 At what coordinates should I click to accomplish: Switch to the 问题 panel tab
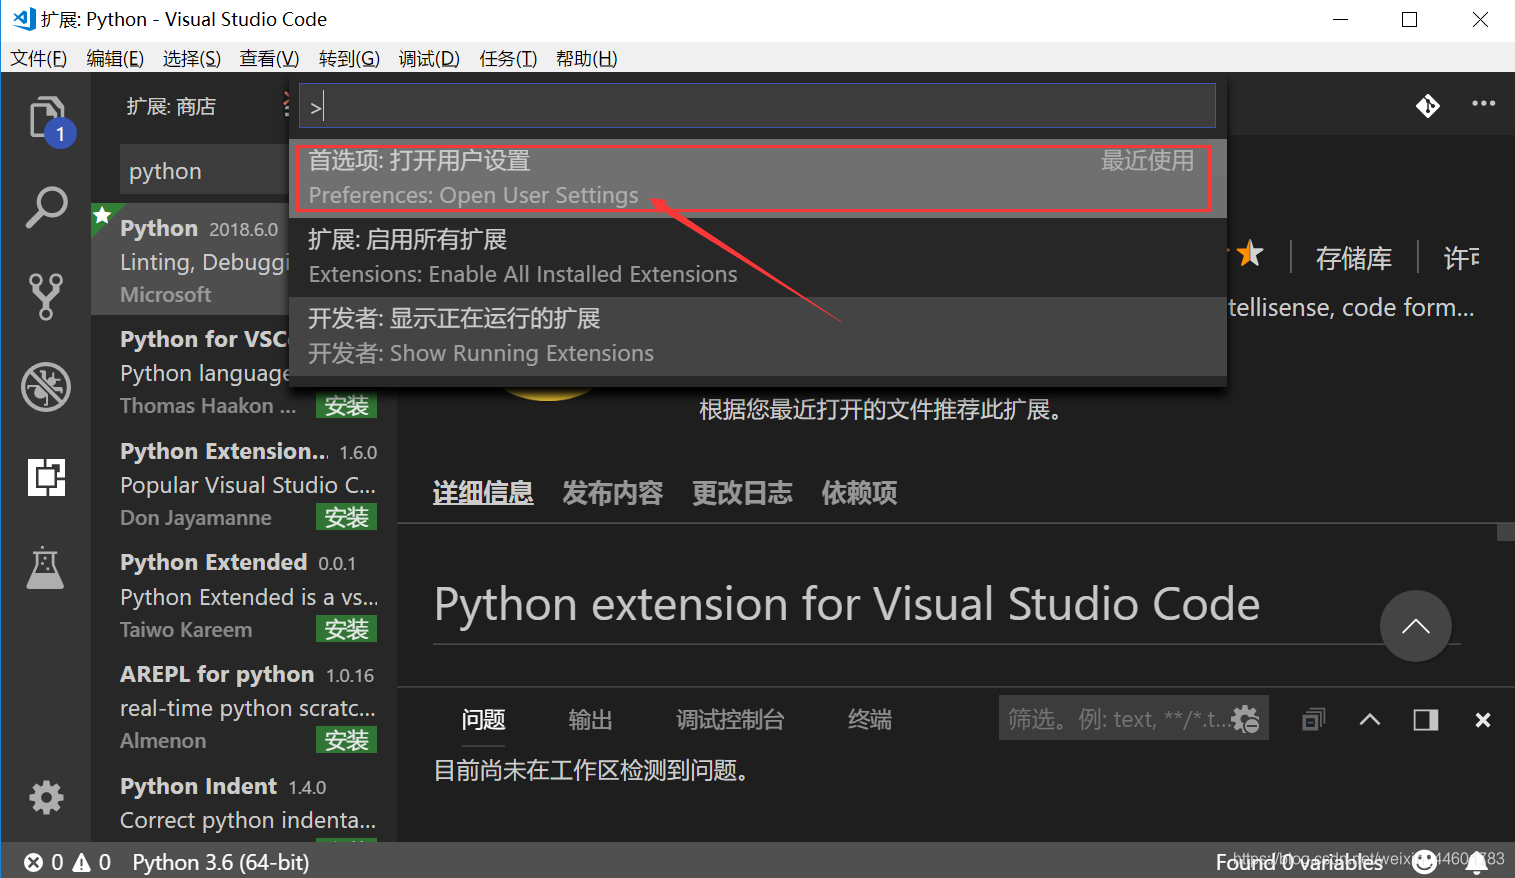tap(483, 720)
